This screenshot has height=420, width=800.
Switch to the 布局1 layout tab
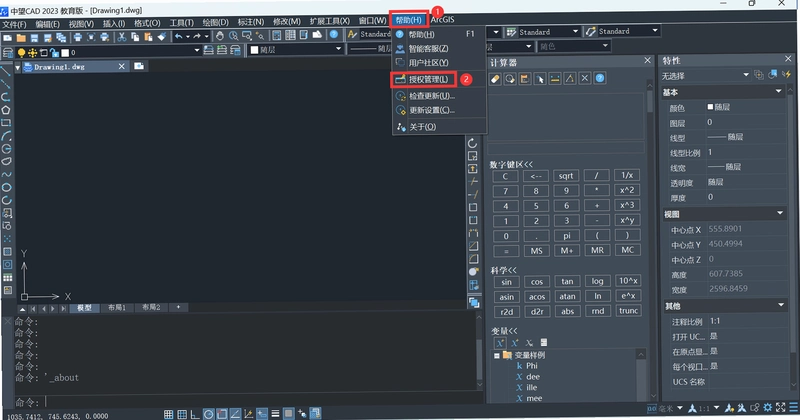(116, 308)
